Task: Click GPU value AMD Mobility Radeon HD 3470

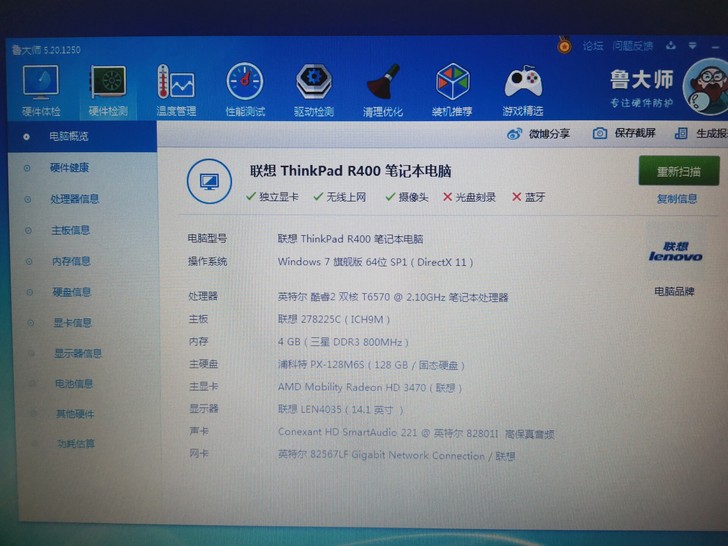Action: pos(370,387)
